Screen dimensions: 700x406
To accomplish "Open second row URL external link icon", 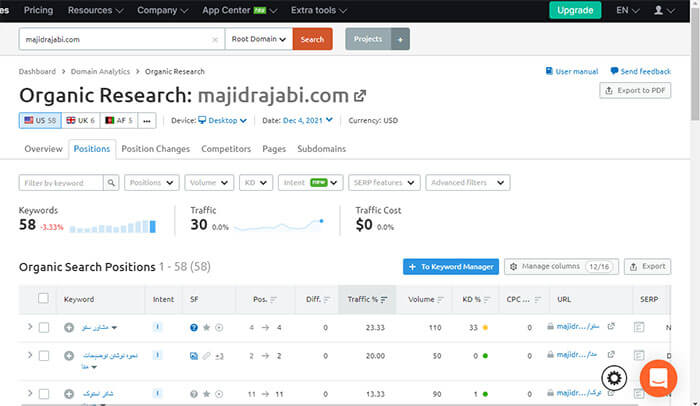I will coord(611,354).
